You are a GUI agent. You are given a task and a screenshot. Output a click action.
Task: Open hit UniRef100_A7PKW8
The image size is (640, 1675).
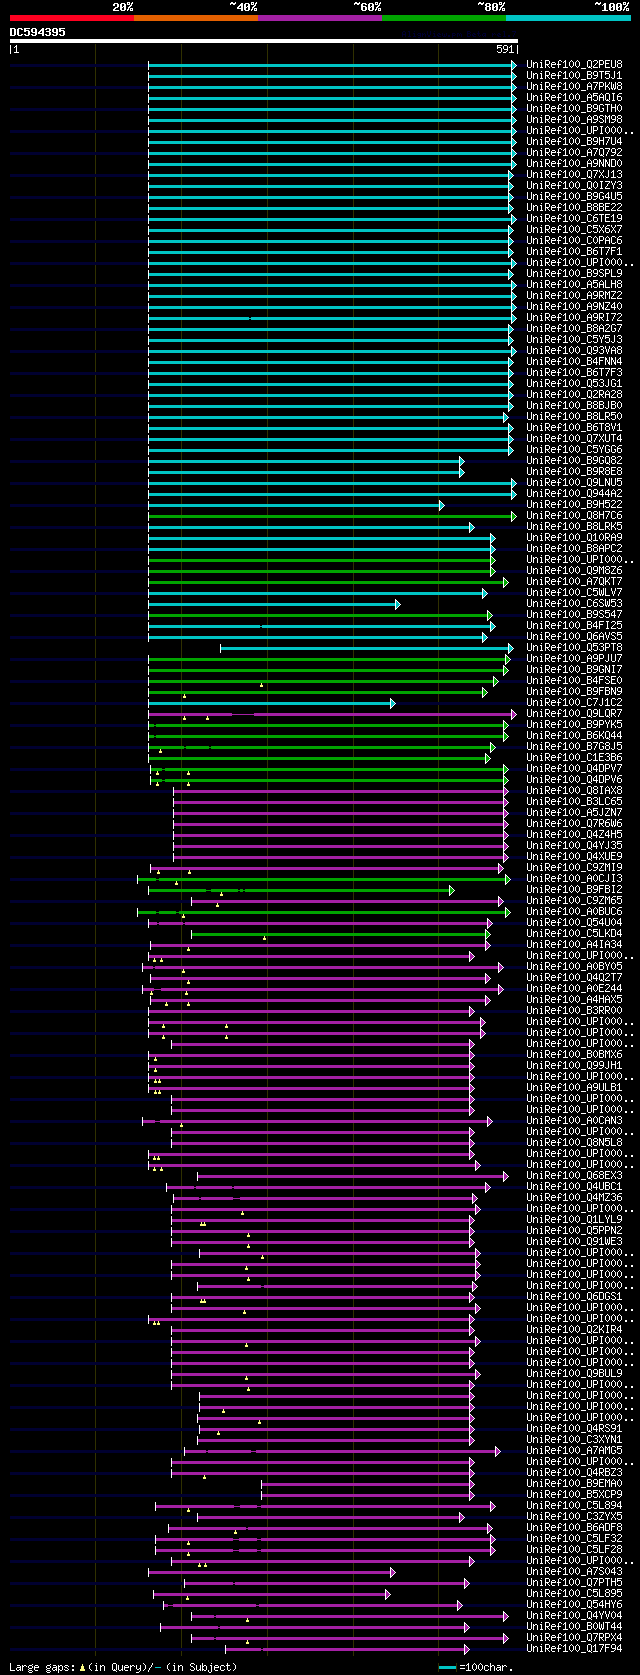[574, 86]
